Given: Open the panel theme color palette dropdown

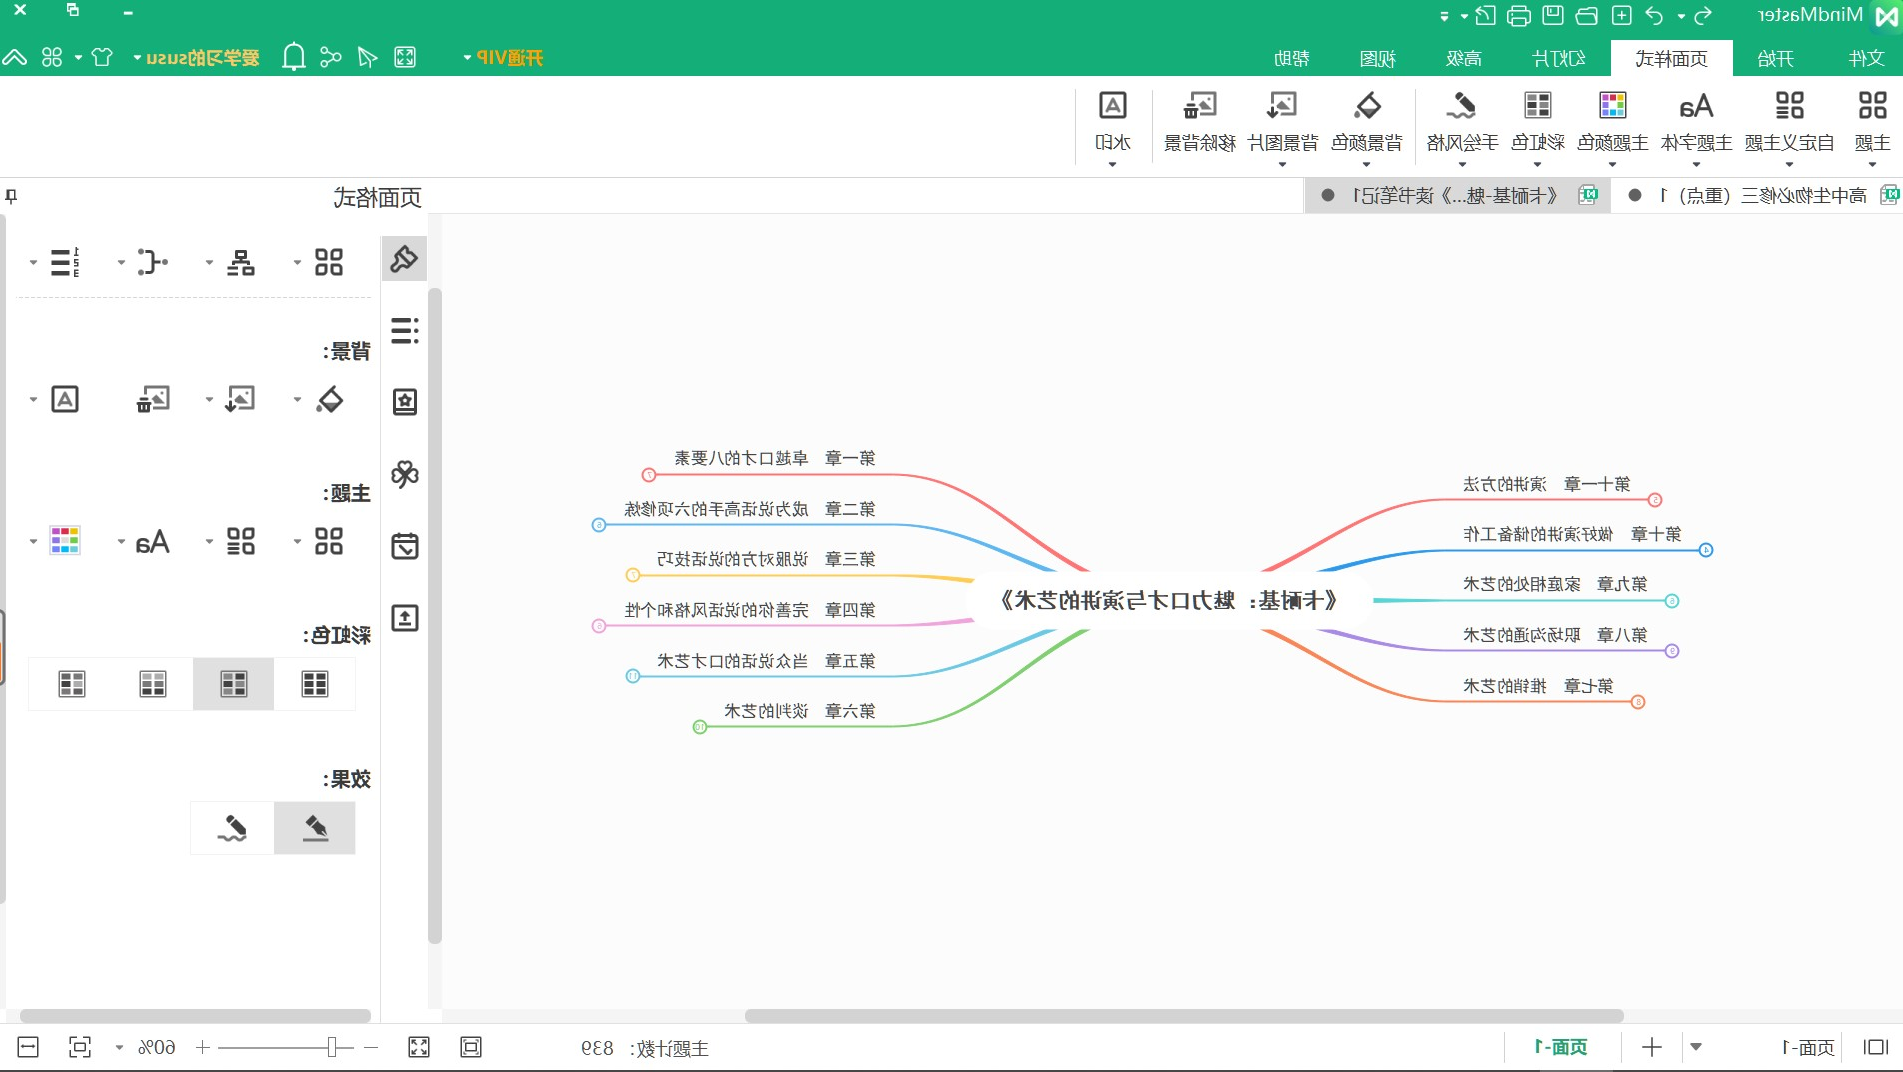Looking at the screenshot, I should 33,542.
